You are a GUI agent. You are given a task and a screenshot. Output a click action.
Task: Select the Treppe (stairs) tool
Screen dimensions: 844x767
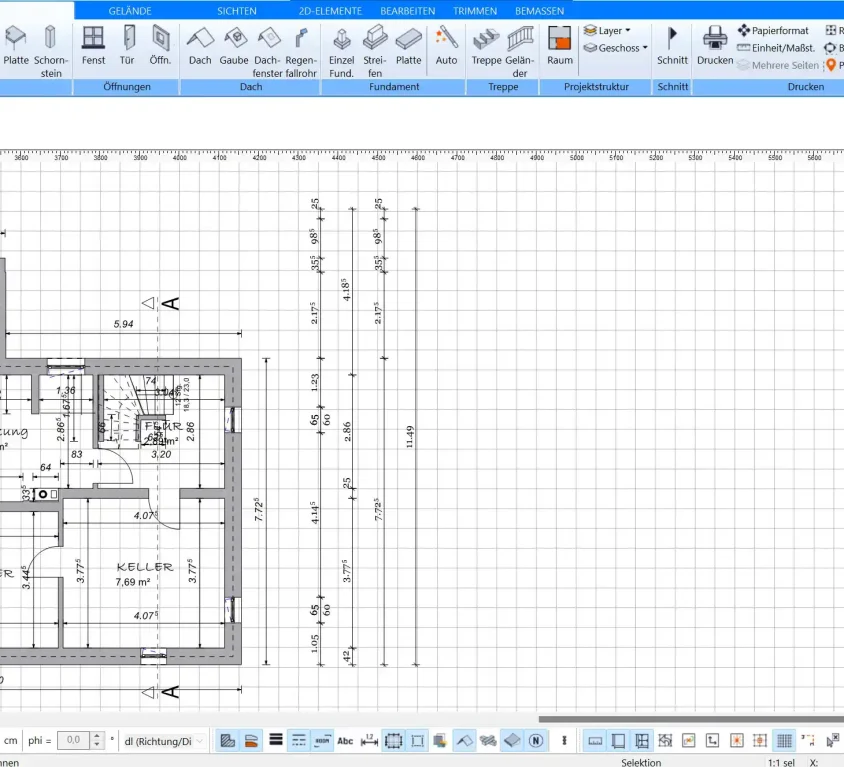click(486, 46)
